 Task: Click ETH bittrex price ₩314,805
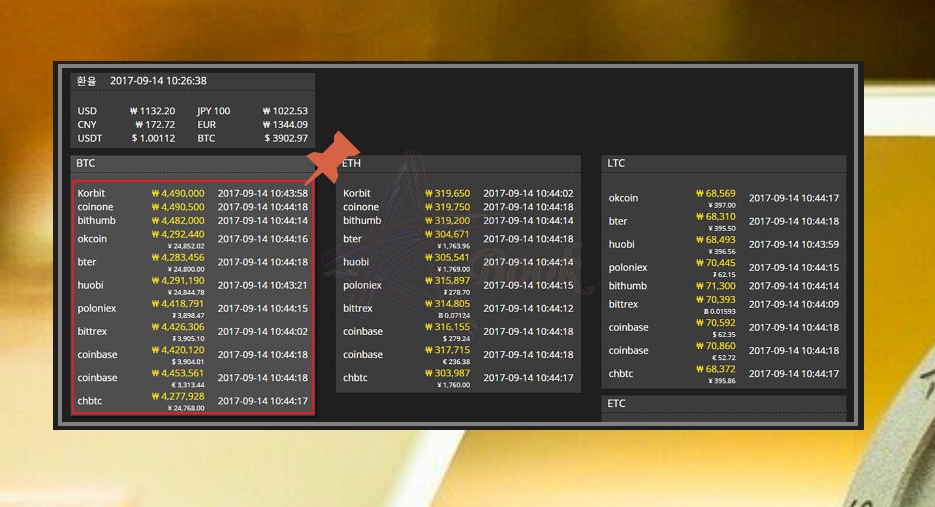(447, 304)
